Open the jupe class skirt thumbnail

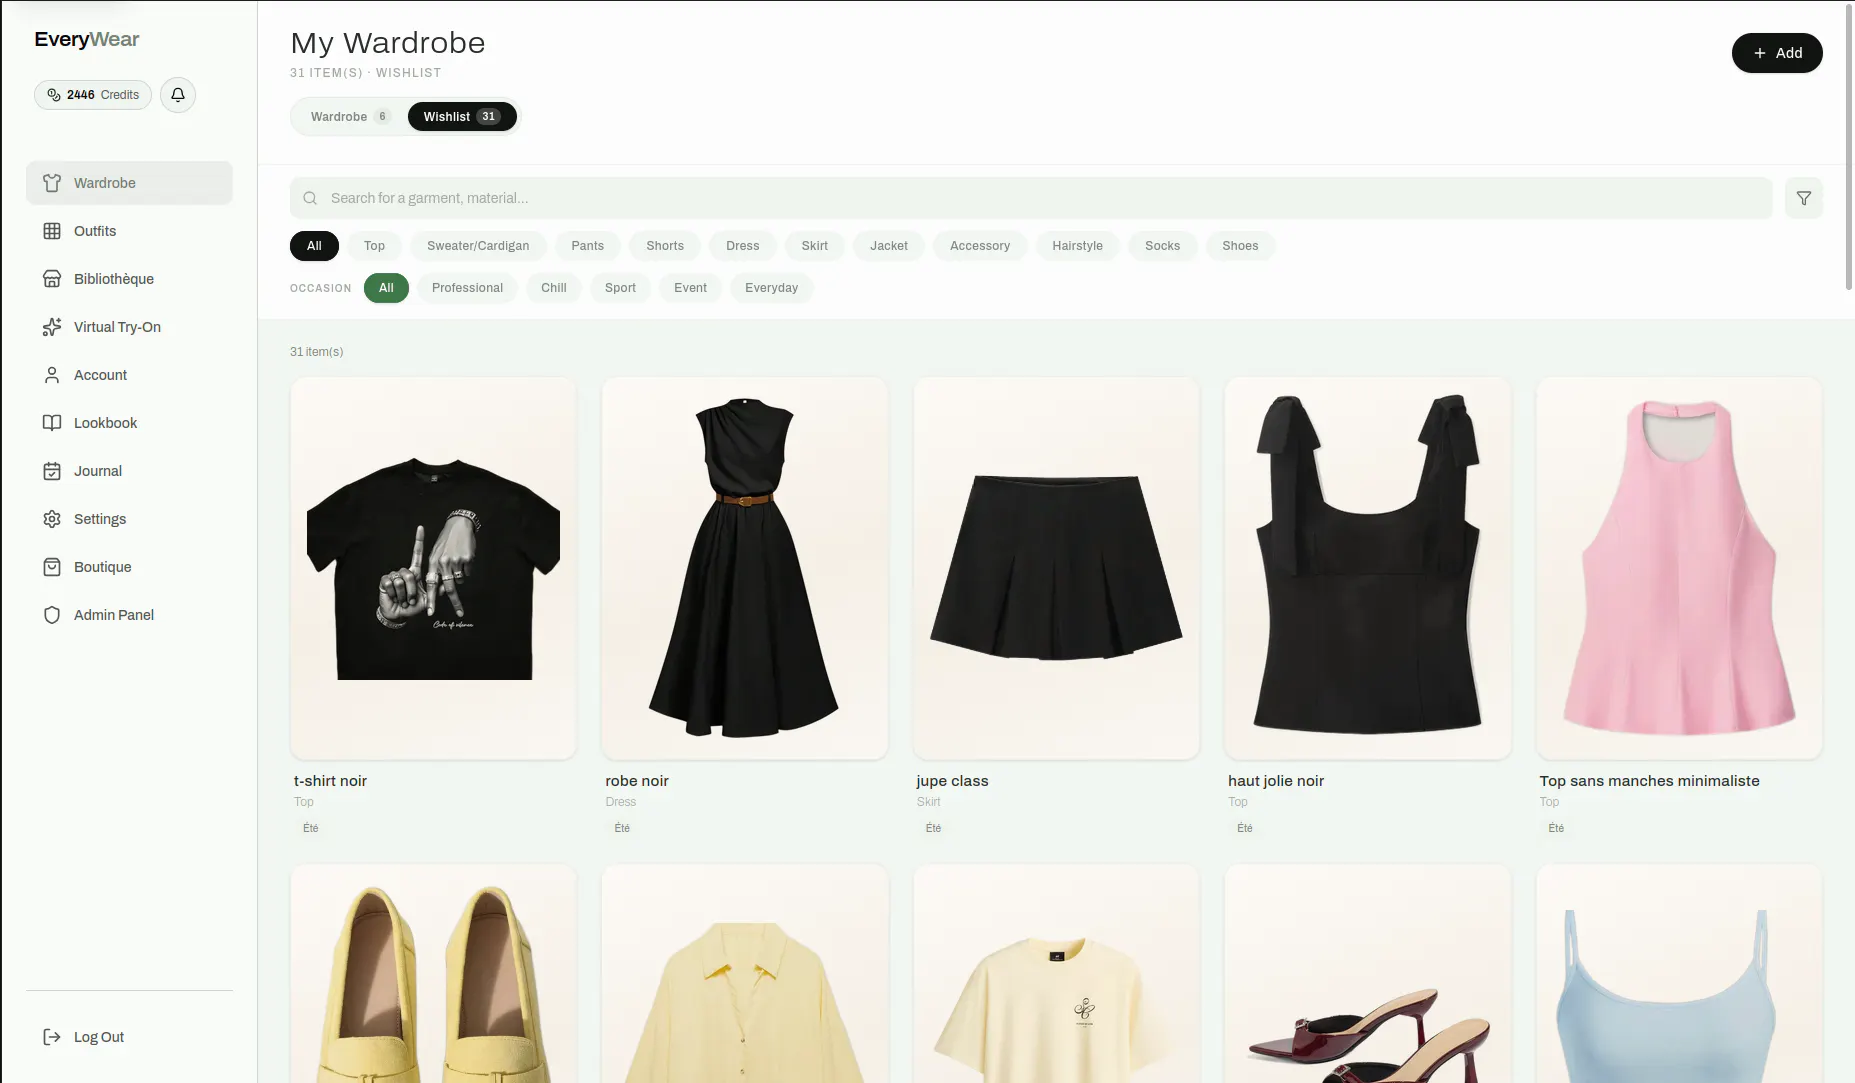[1056, 568]
